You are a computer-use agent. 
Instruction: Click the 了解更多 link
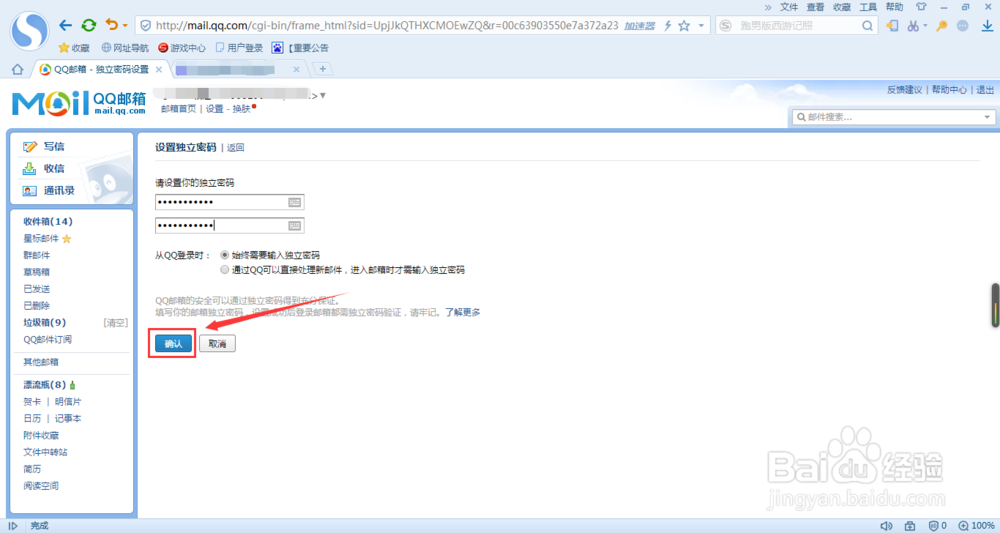pyautogui.click(x=462, y=312)
